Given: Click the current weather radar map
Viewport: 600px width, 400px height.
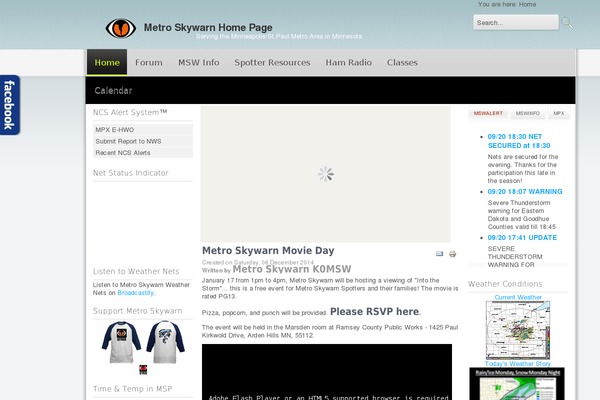Looking at the screenshot, I should coord(518,330).
